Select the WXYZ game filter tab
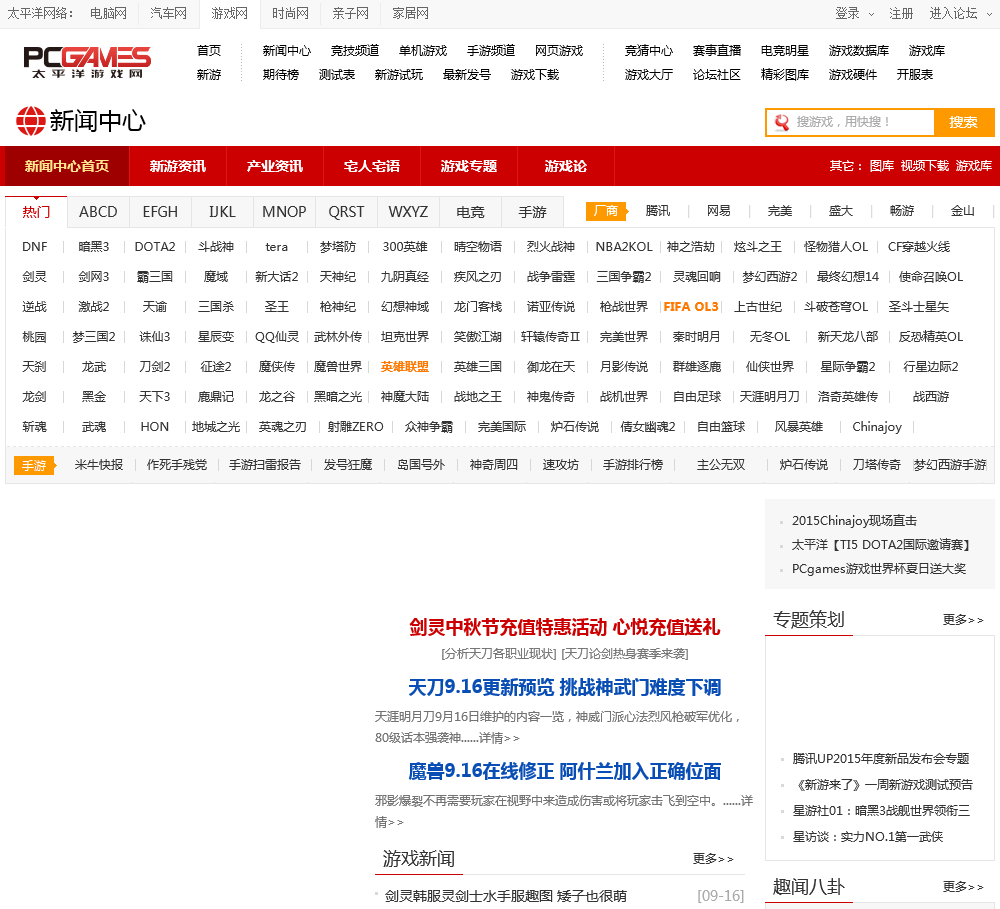The width and height of the screenshot is (1000, 909). (x=408, y=212)
